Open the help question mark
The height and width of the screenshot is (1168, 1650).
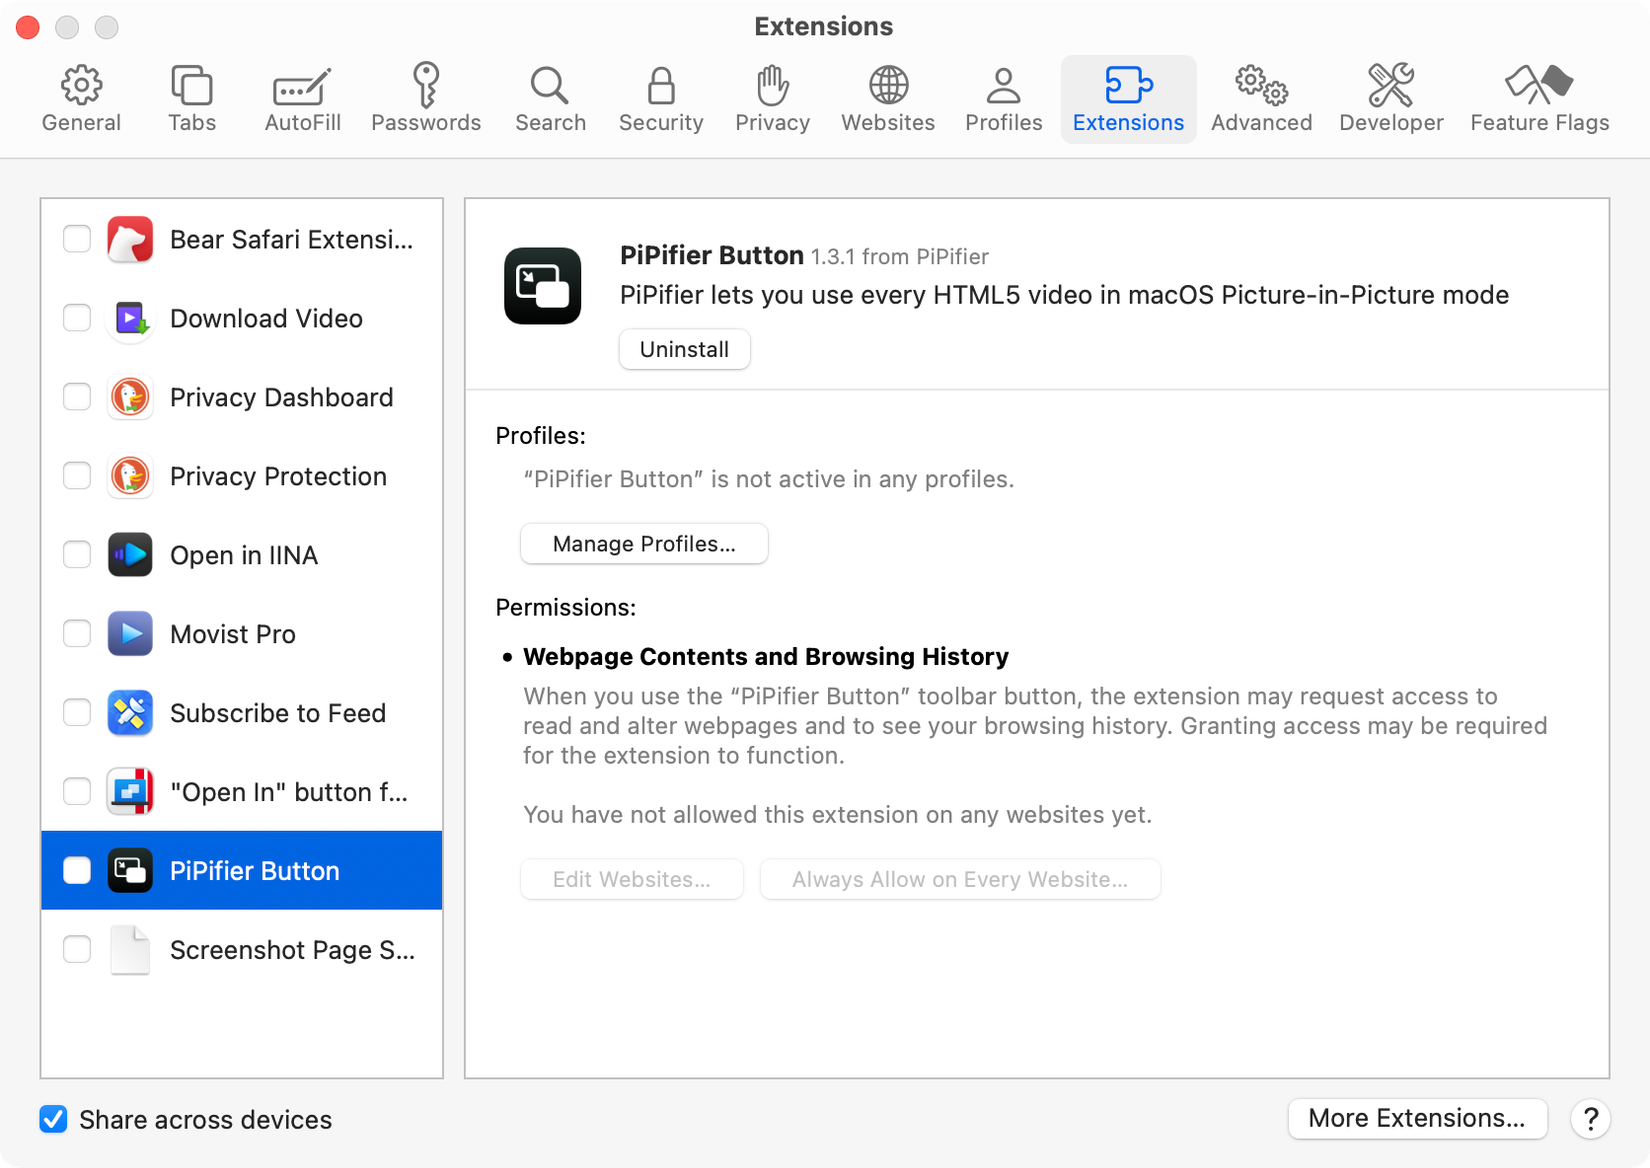tap(1590, 1119)
